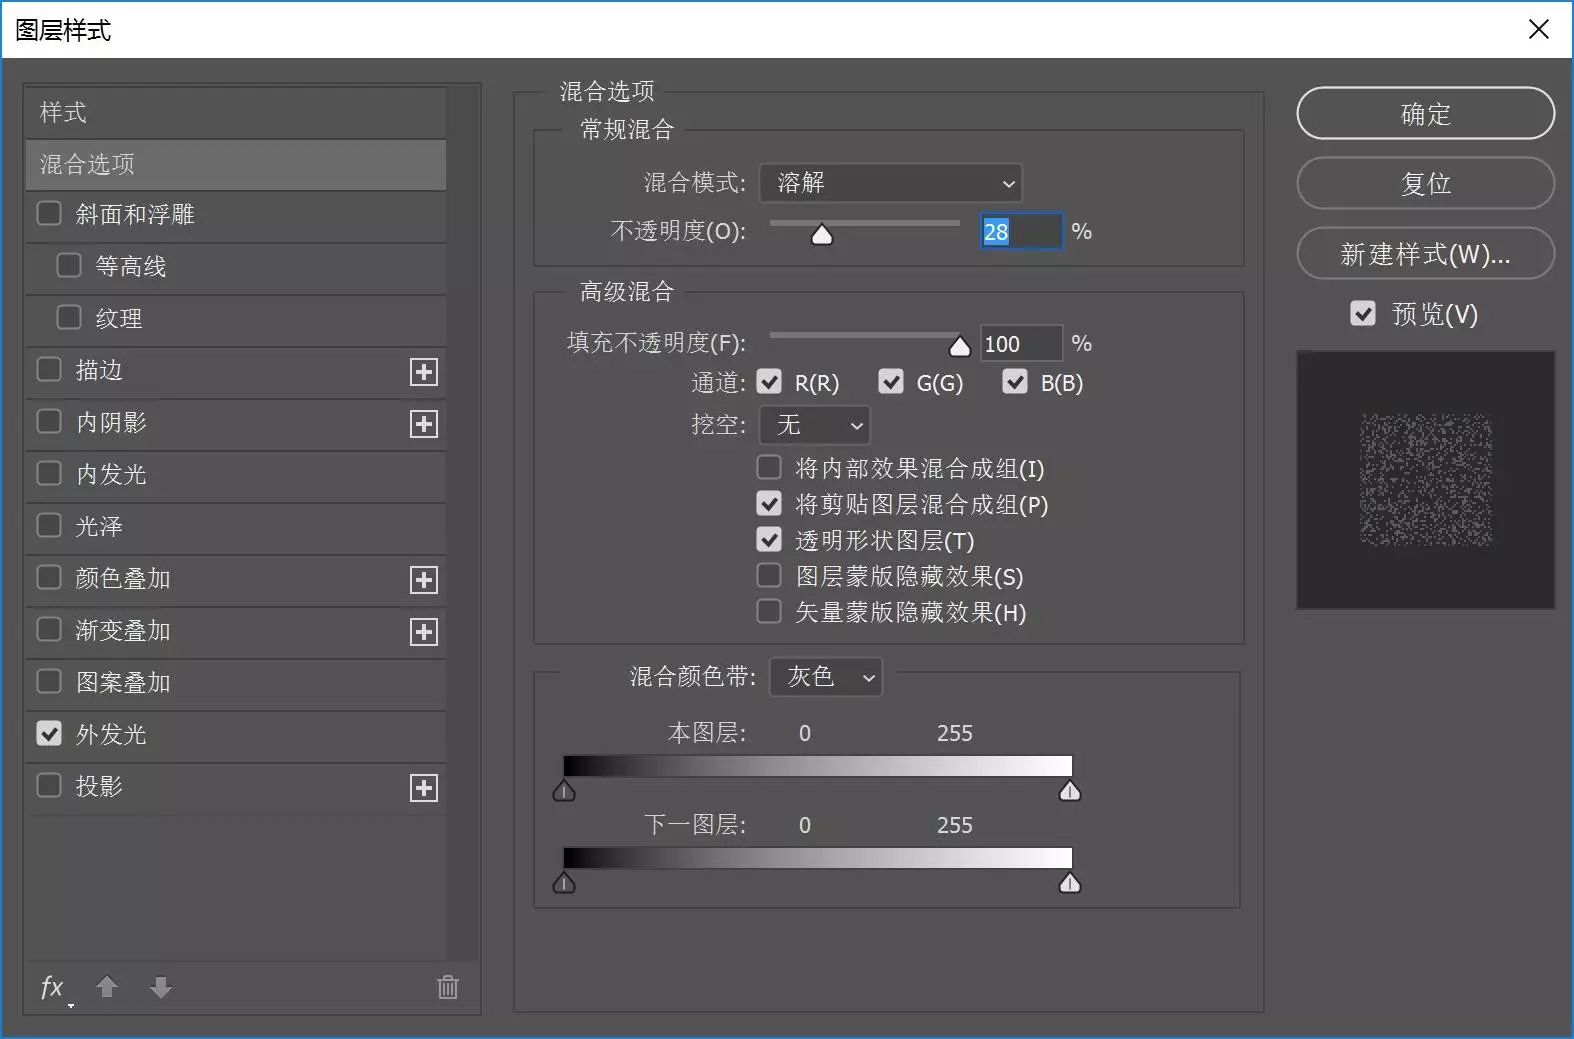Click the 不透明度 slider handle

(822, 235)
